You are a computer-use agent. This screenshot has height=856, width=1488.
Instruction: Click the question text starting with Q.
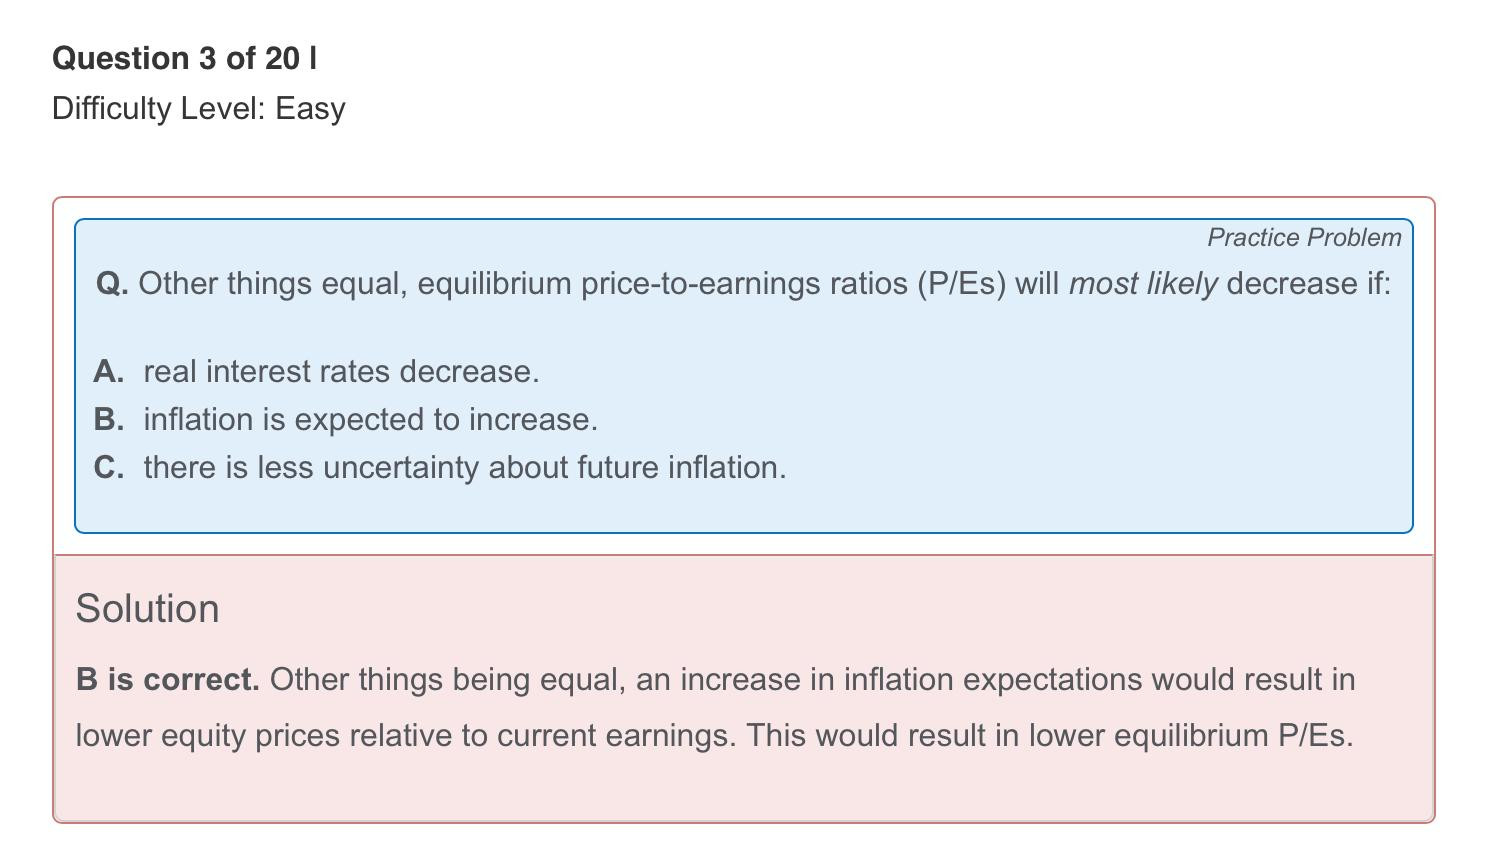click(743, 283)
